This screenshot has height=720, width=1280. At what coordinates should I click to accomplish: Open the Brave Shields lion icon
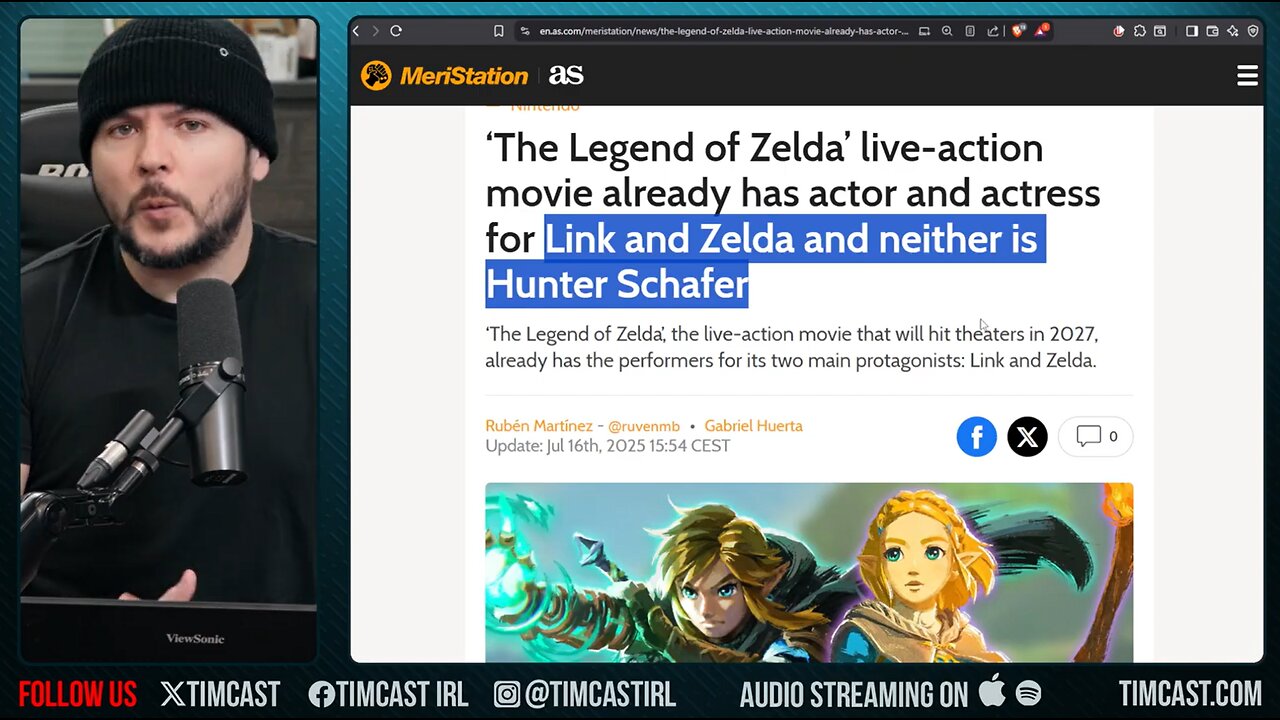1017,31
